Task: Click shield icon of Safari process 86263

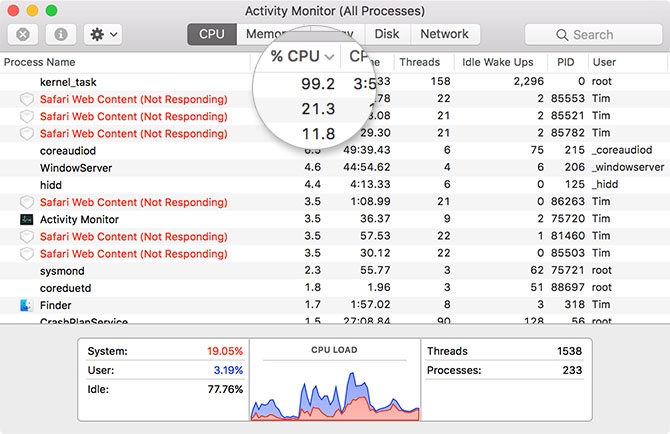Action: (x=26, y=202)
